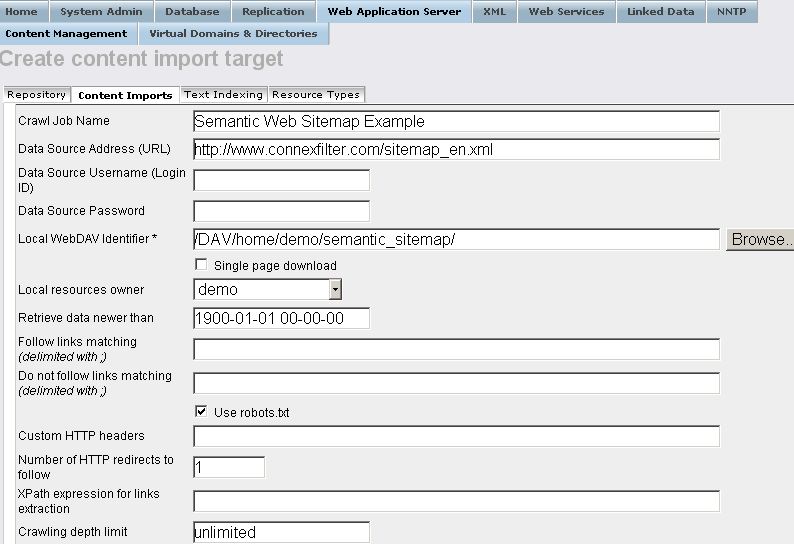Open the Replication section
The image size is (794, 544).
click(273, 12)
